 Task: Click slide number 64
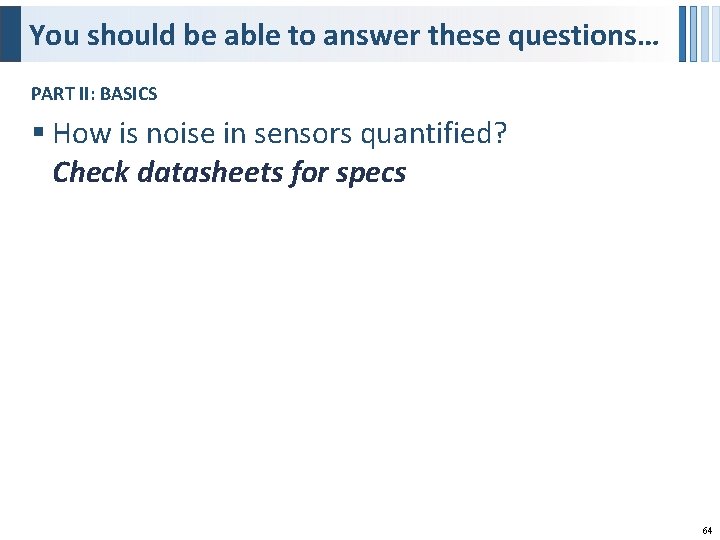pyautogui.click(x=707, y=530)
